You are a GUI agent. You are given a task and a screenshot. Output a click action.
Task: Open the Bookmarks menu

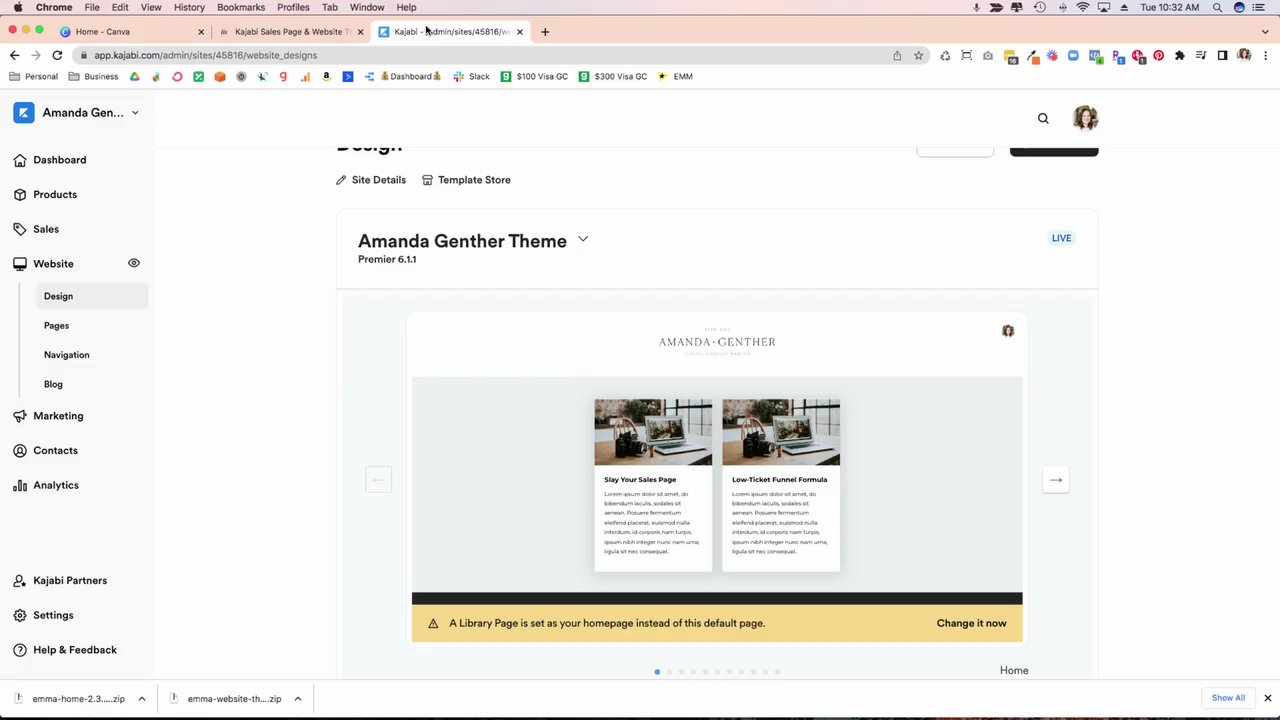point(241,7)
